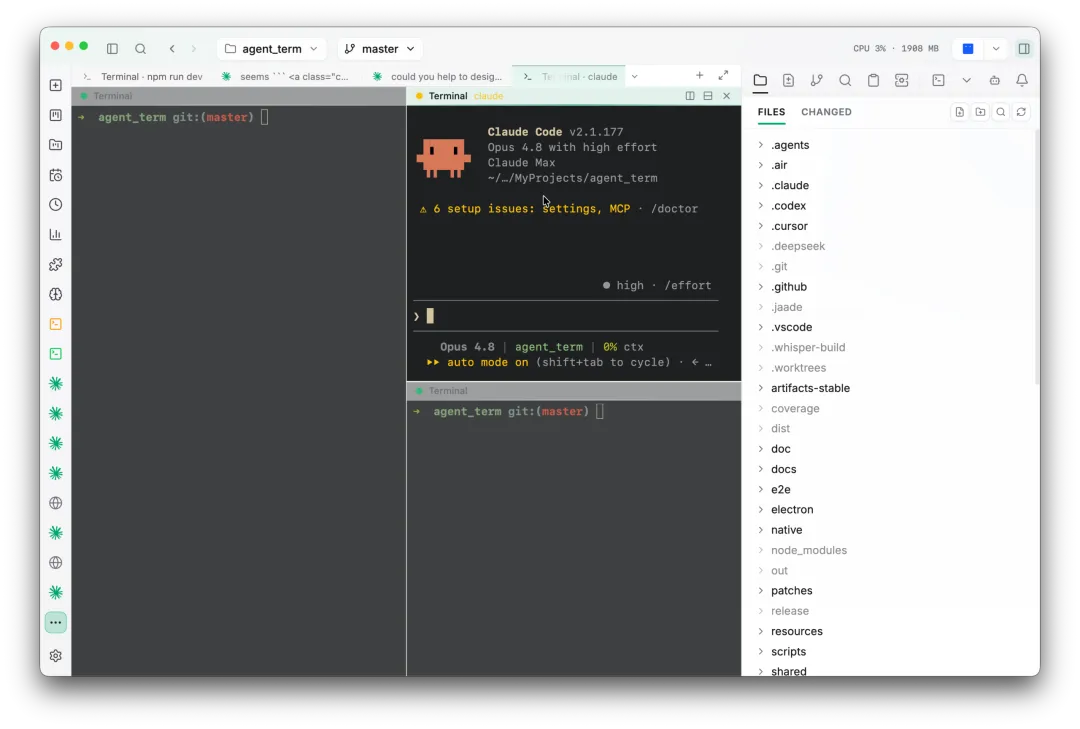Search files in the file panel

pyautogui.click(x=1001, y=112)
